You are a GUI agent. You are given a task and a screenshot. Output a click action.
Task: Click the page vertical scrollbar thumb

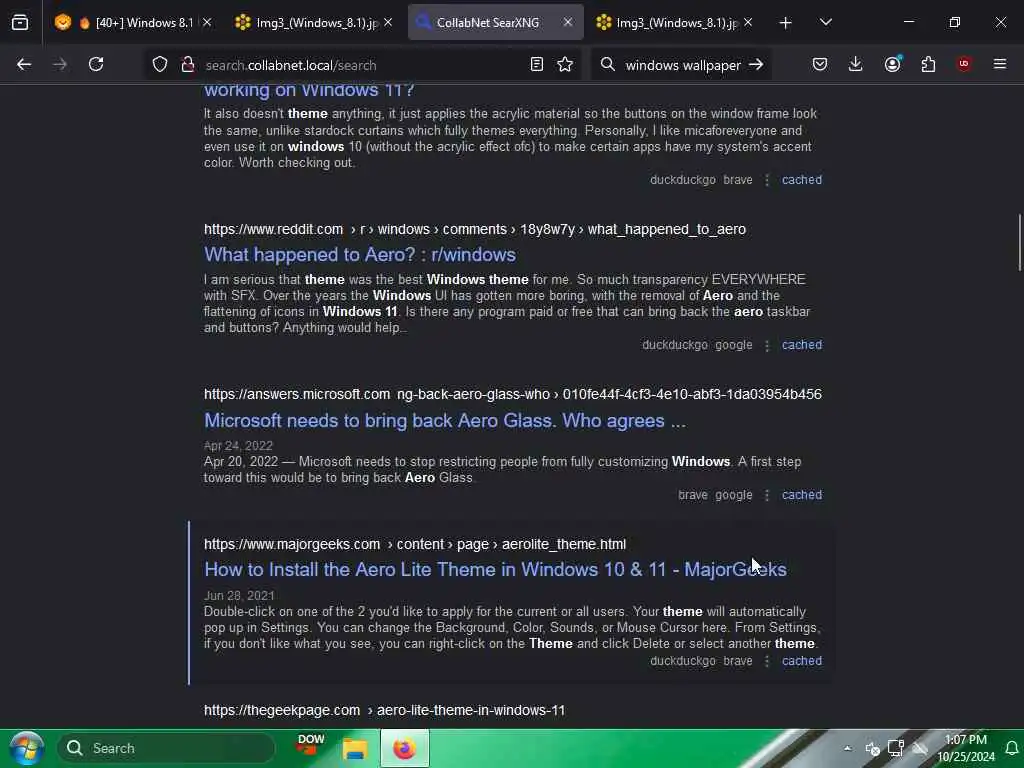tap(1019, 242)
